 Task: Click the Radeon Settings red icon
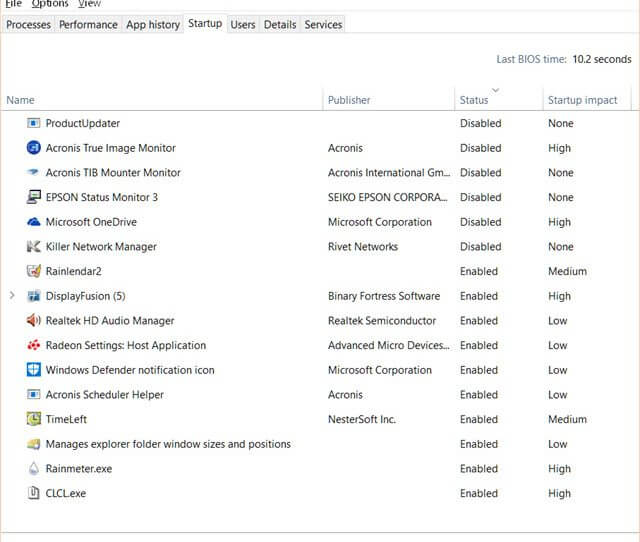[x=33, y=345]
